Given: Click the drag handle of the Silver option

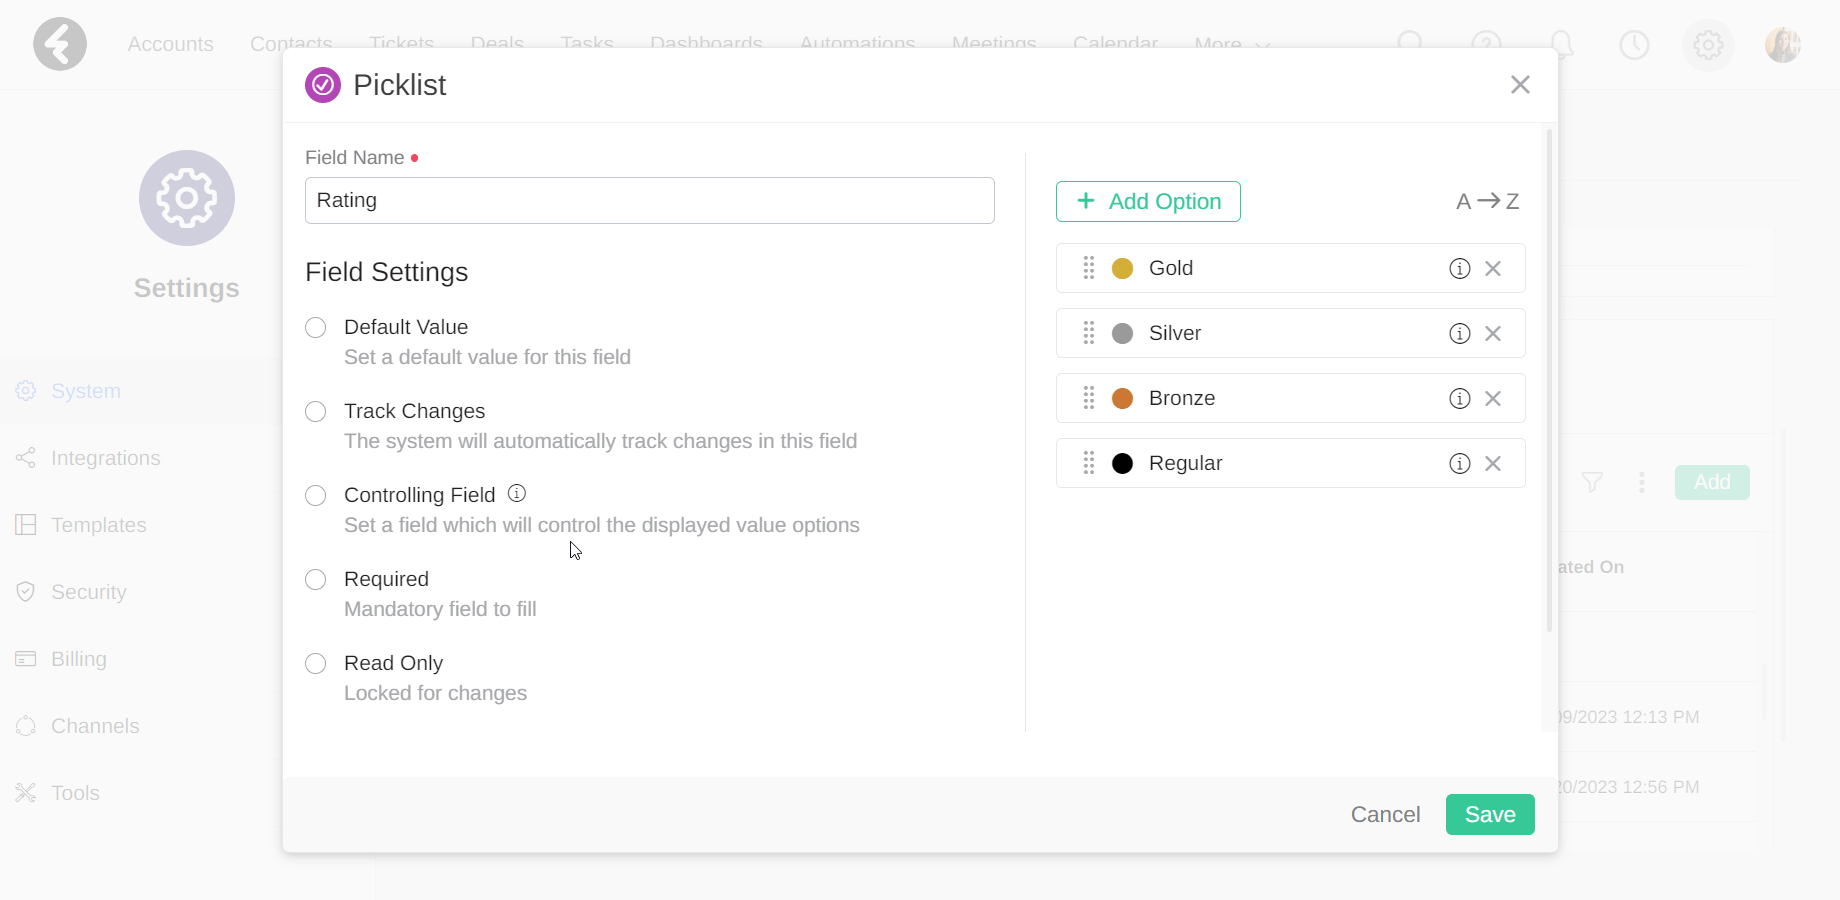Looking at the screenshot, I should point(1089,333).
